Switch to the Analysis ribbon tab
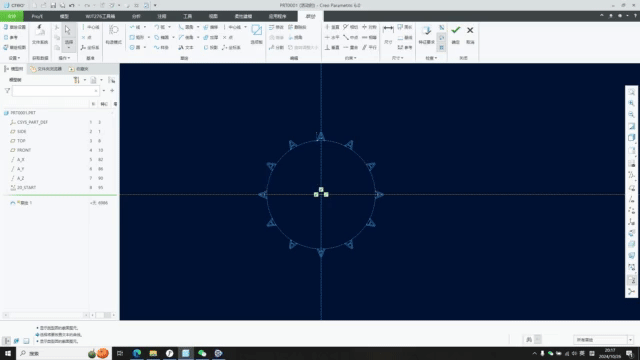Viewport: 640px width, 360px height. [136, 16]
